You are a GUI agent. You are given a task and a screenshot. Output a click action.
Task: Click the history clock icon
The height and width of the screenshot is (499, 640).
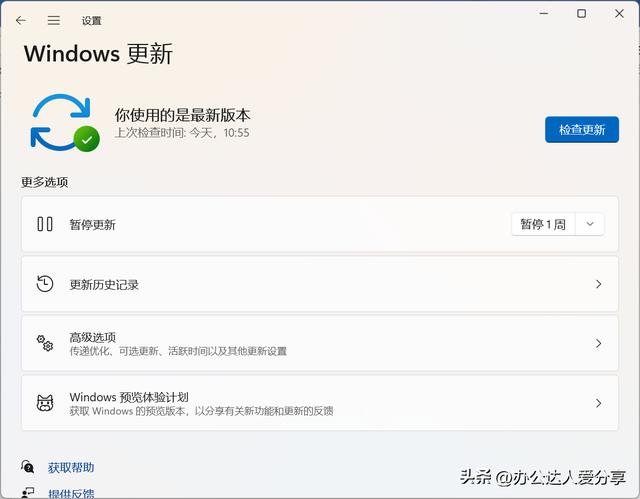click(x=45, y=284)
